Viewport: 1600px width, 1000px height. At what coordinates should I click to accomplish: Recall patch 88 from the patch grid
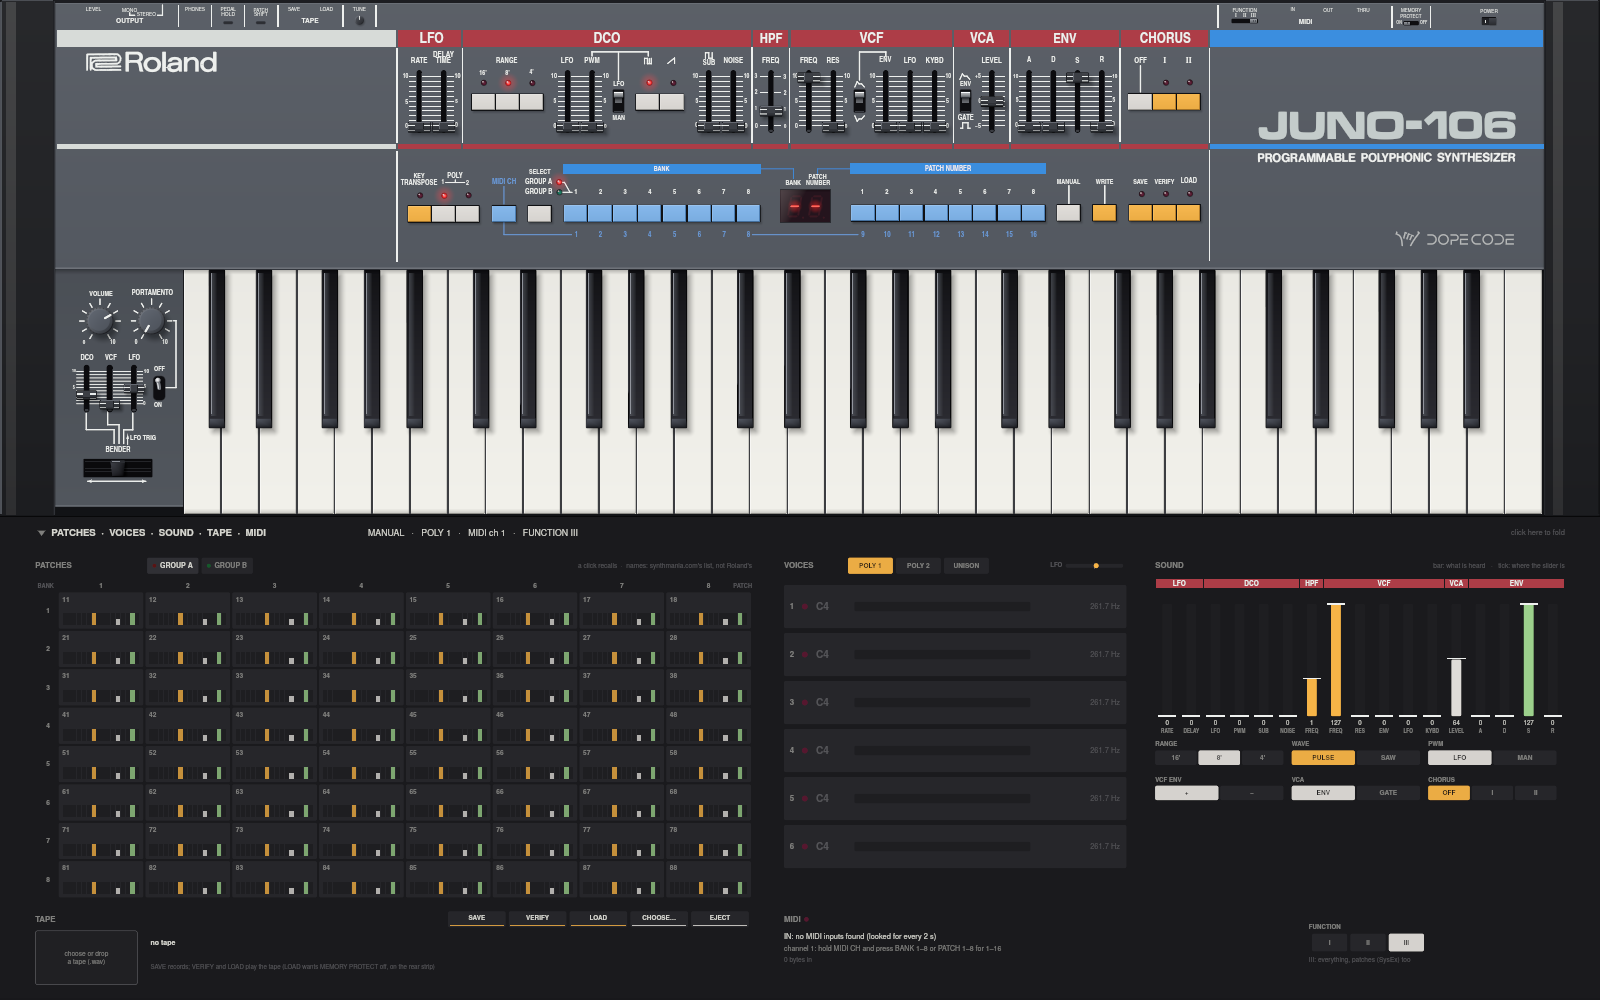[x=708, y=880]
